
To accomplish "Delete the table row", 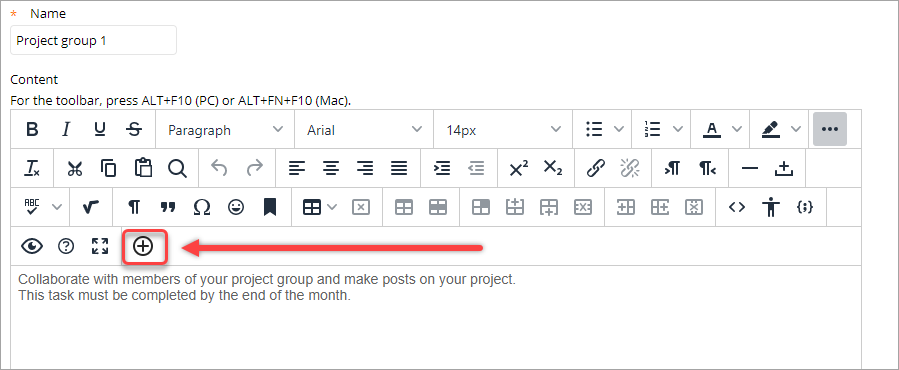I will [x=583, y=207].
